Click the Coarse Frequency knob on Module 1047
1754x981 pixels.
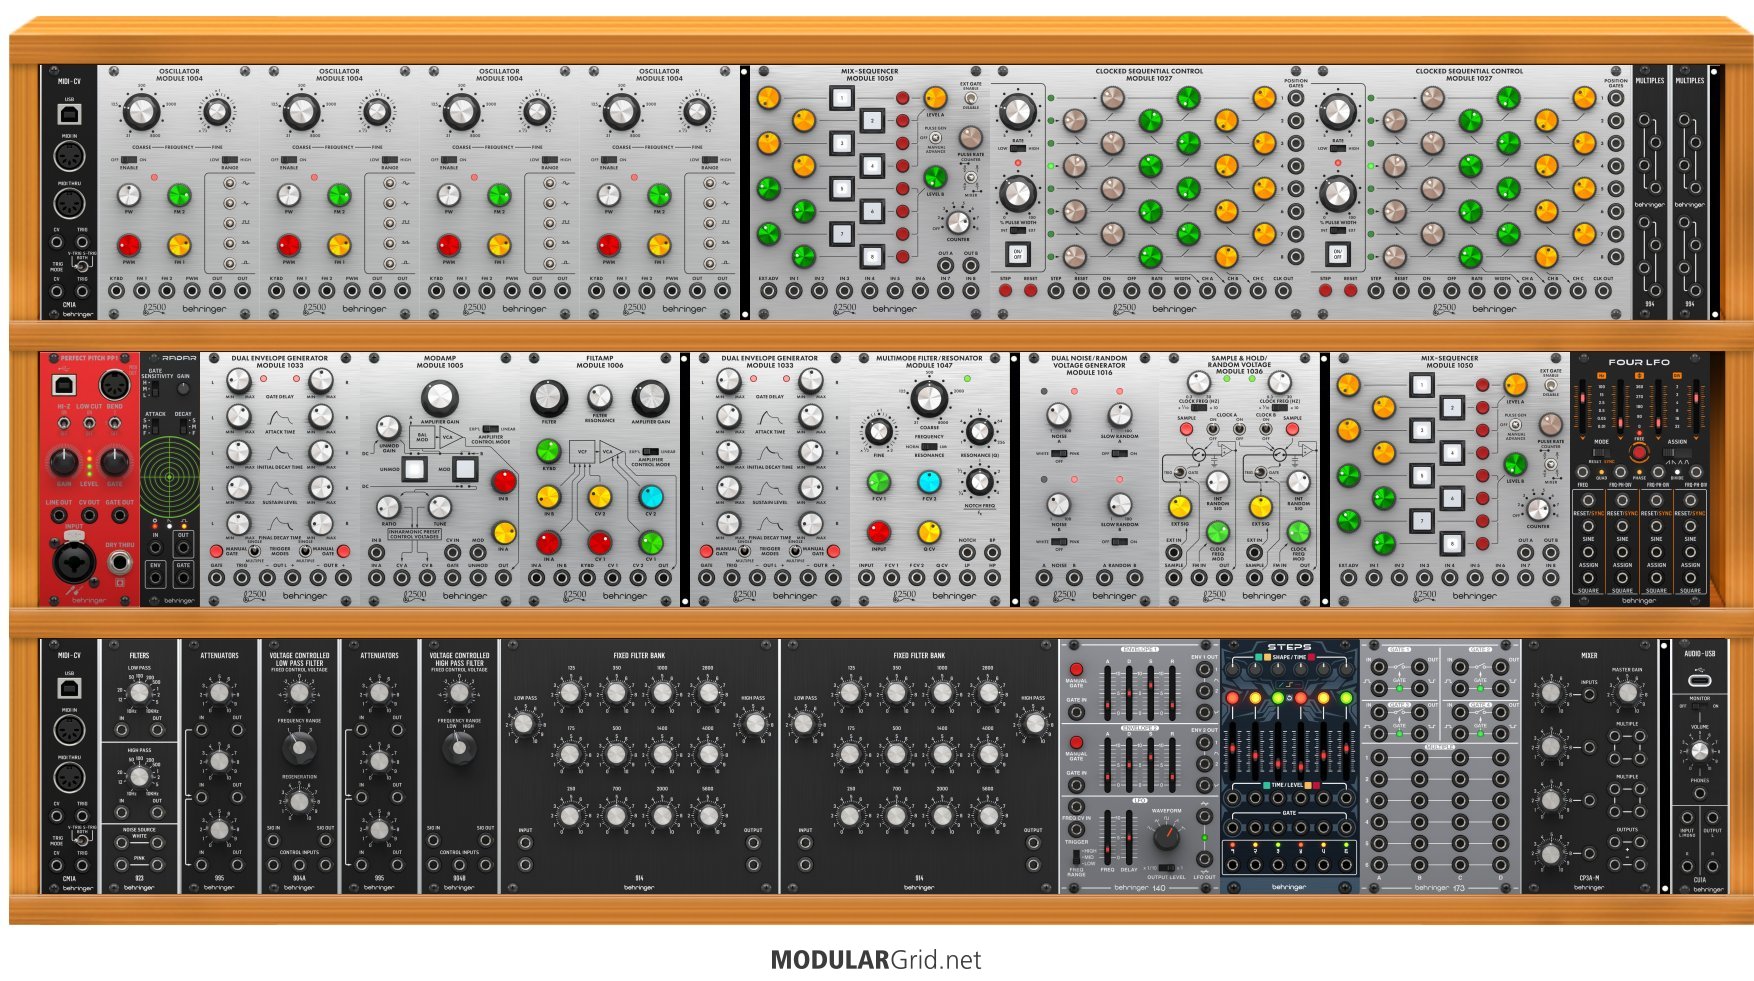tap(928, 398)
